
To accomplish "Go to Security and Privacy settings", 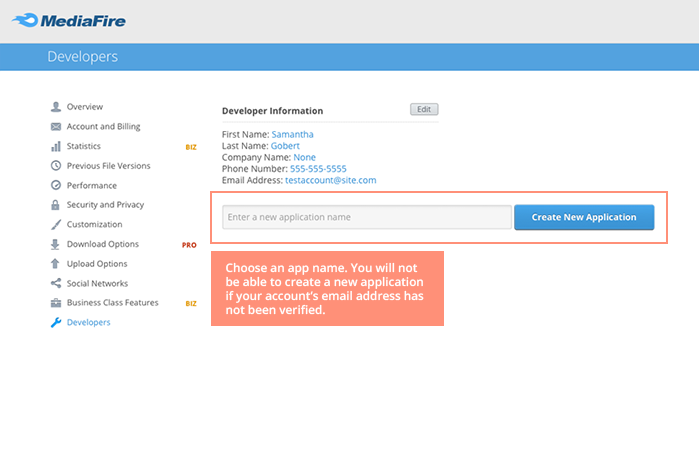I will pyautogui.click(x=105, y=205).
